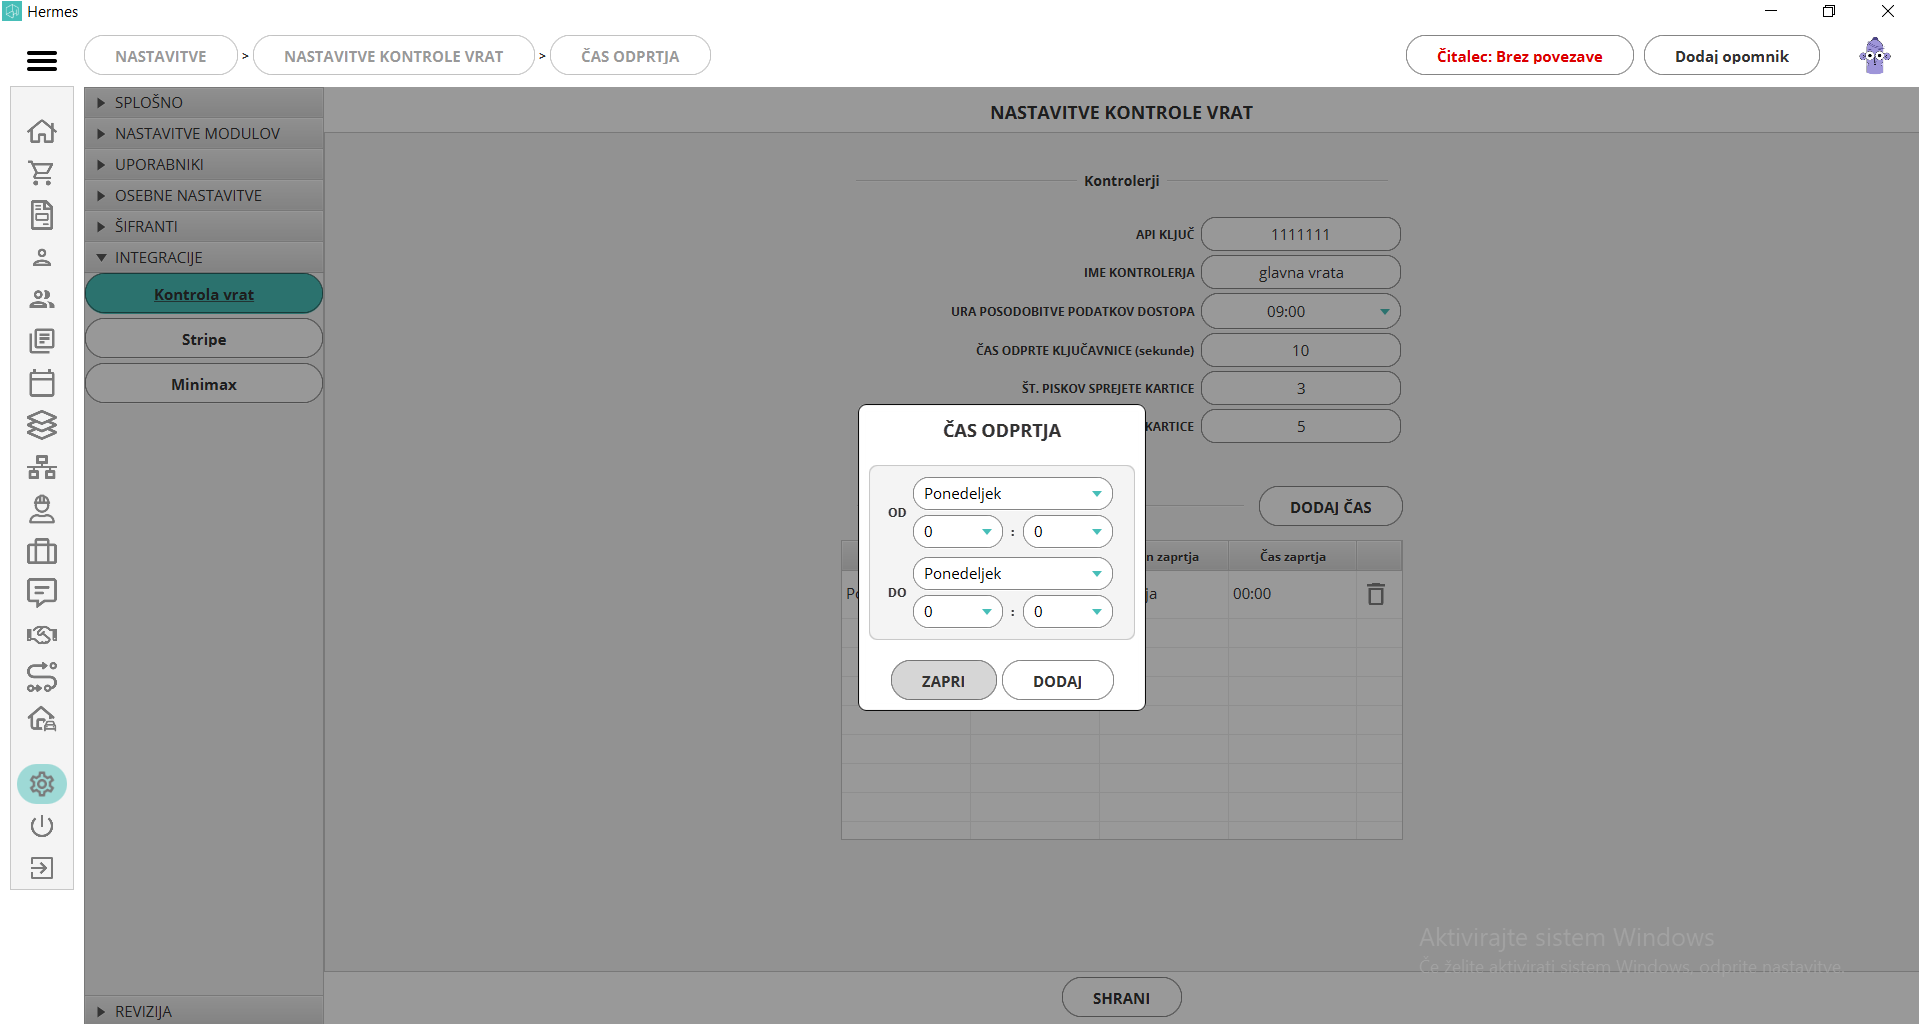Open the Home icon in sidebar

coord(42,131)
